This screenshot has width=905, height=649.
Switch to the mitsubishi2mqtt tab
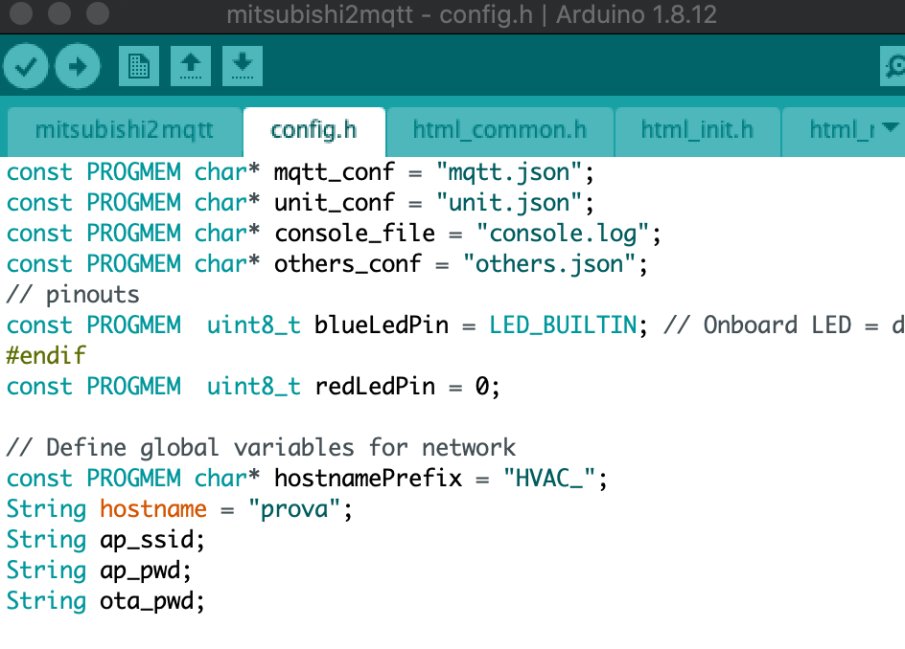click(124, 130)
